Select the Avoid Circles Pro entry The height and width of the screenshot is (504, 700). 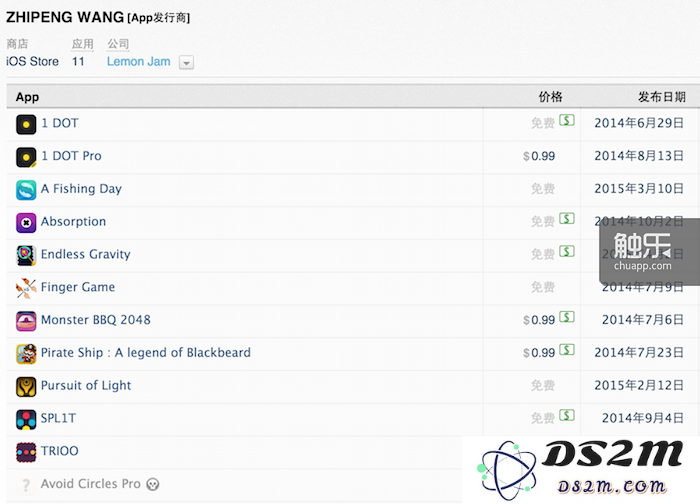pos(91,484)
